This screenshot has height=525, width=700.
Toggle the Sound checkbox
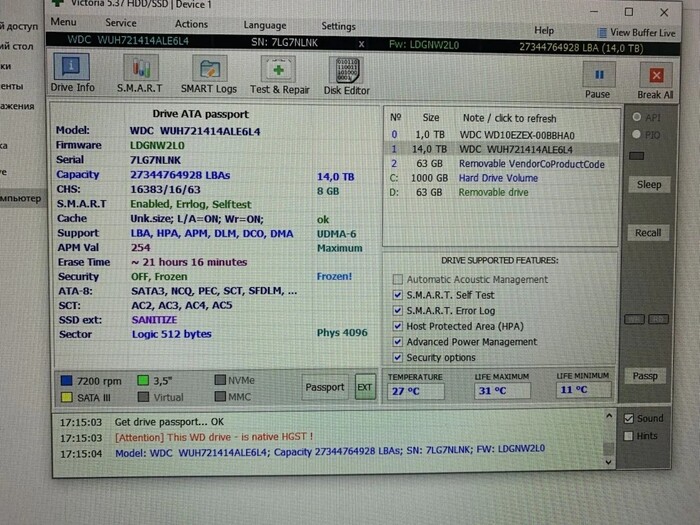[x=628, y=418]
